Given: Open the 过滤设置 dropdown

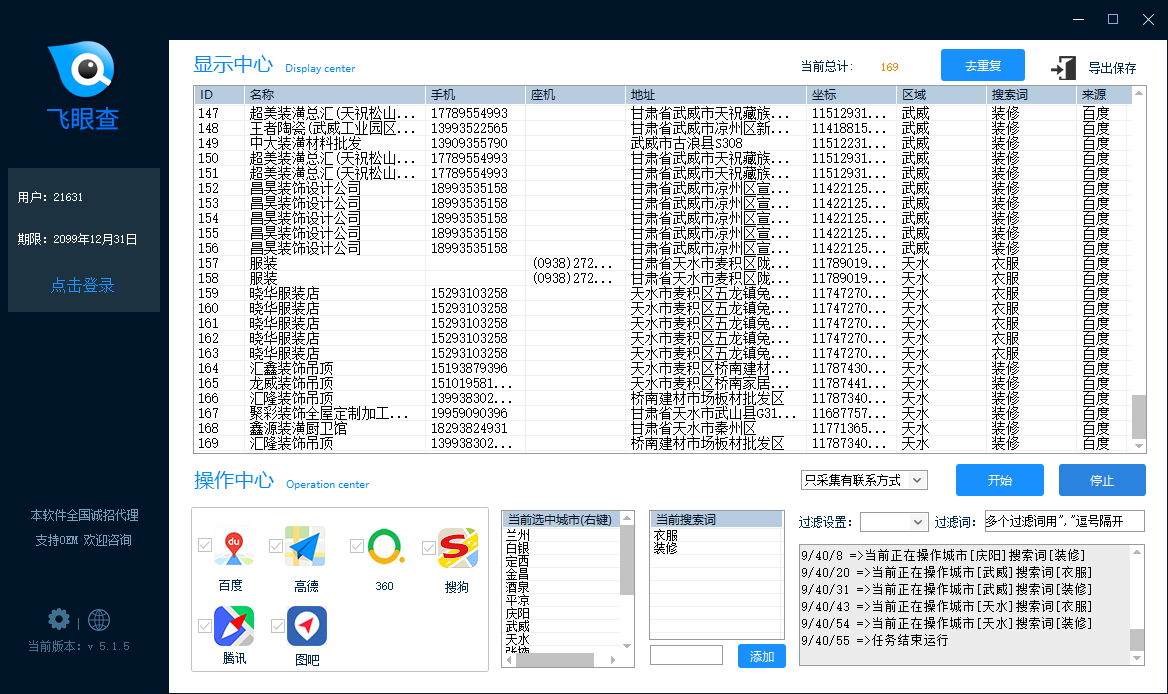Looking at the screenshot, I should coord(895,522).
